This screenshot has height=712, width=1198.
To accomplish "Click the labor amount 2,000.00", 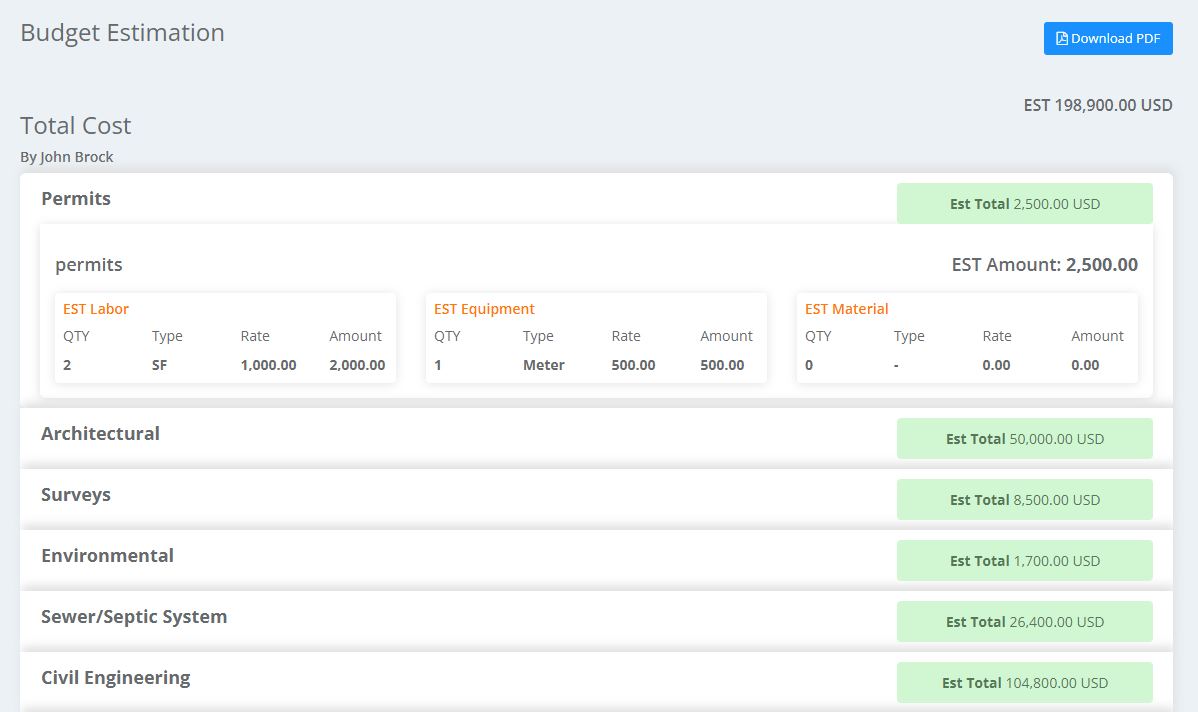I will point(357,365).
